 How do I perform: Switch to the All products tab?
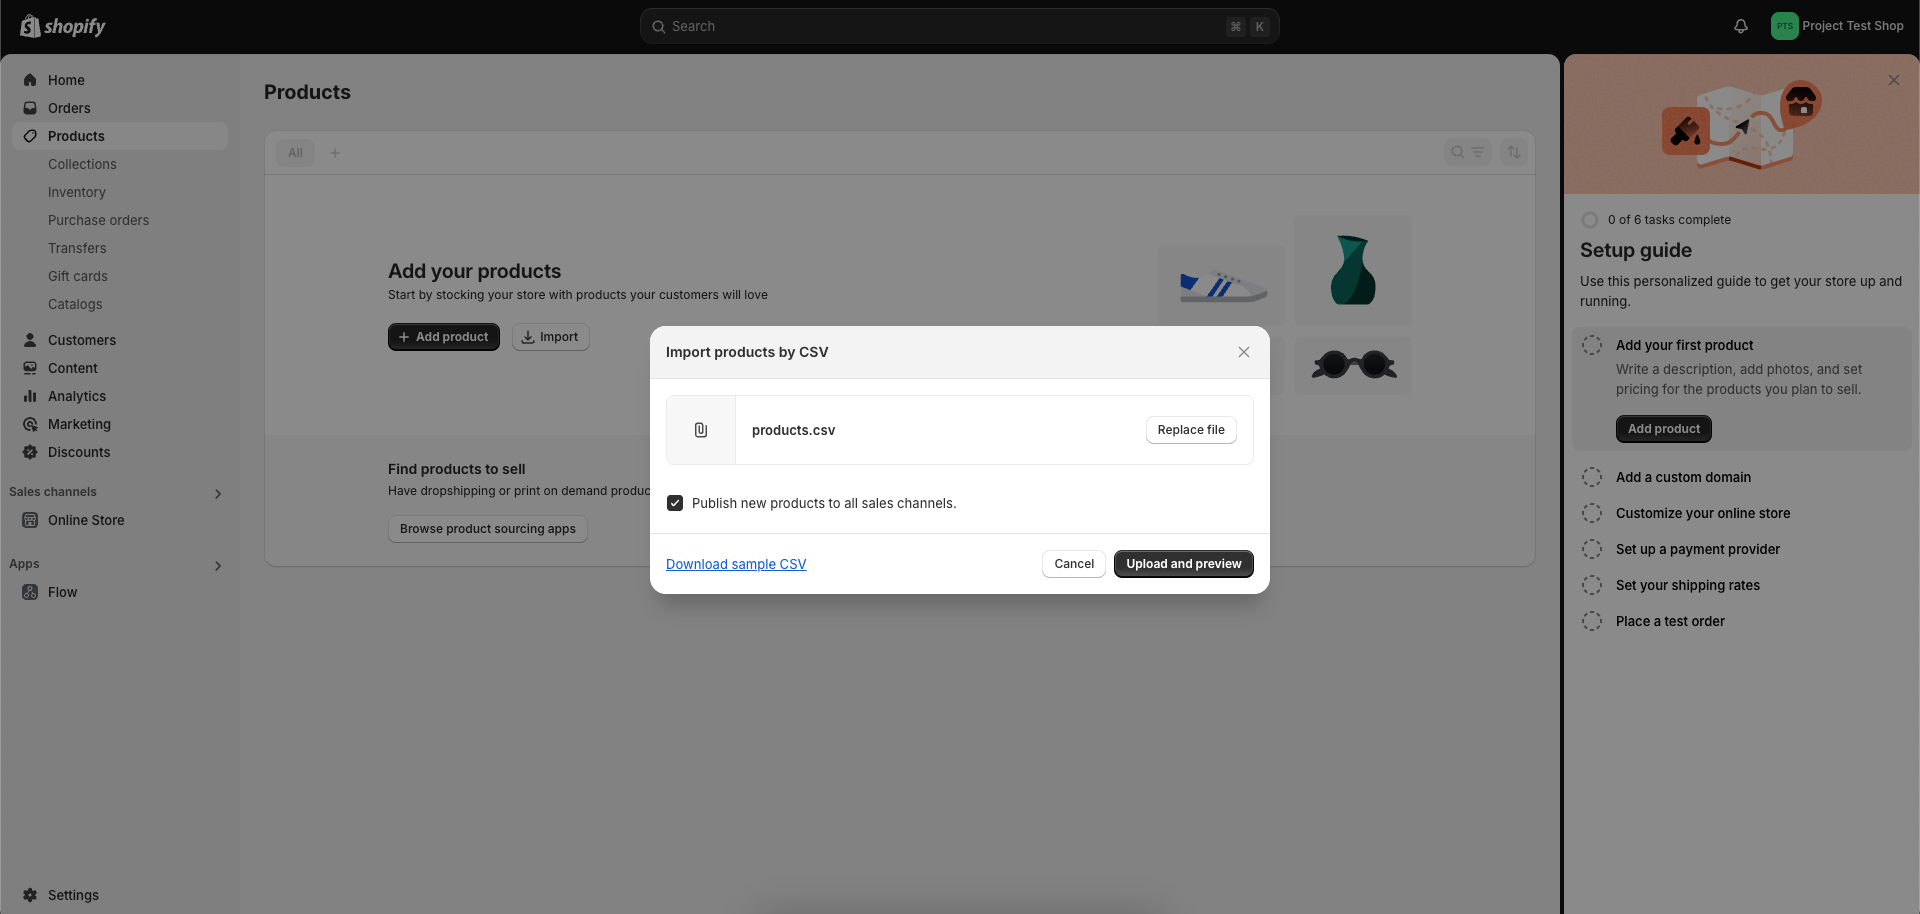[x=295, y=152]
